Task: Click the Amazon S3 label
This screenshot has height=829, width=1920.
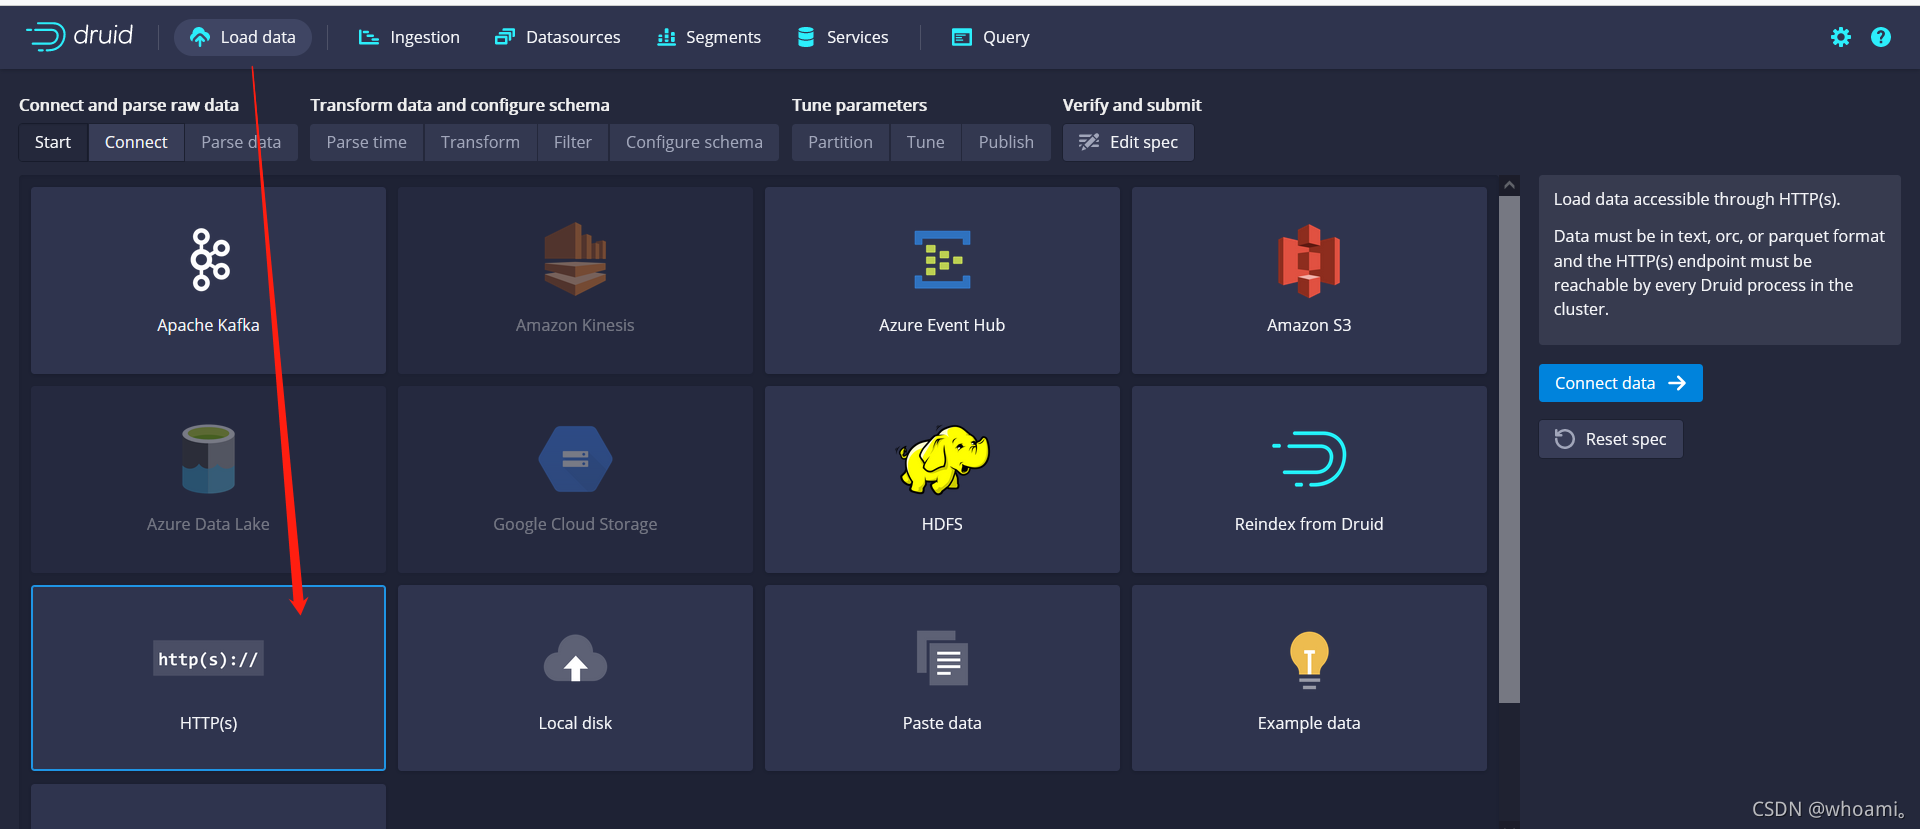Action: 1309,325
